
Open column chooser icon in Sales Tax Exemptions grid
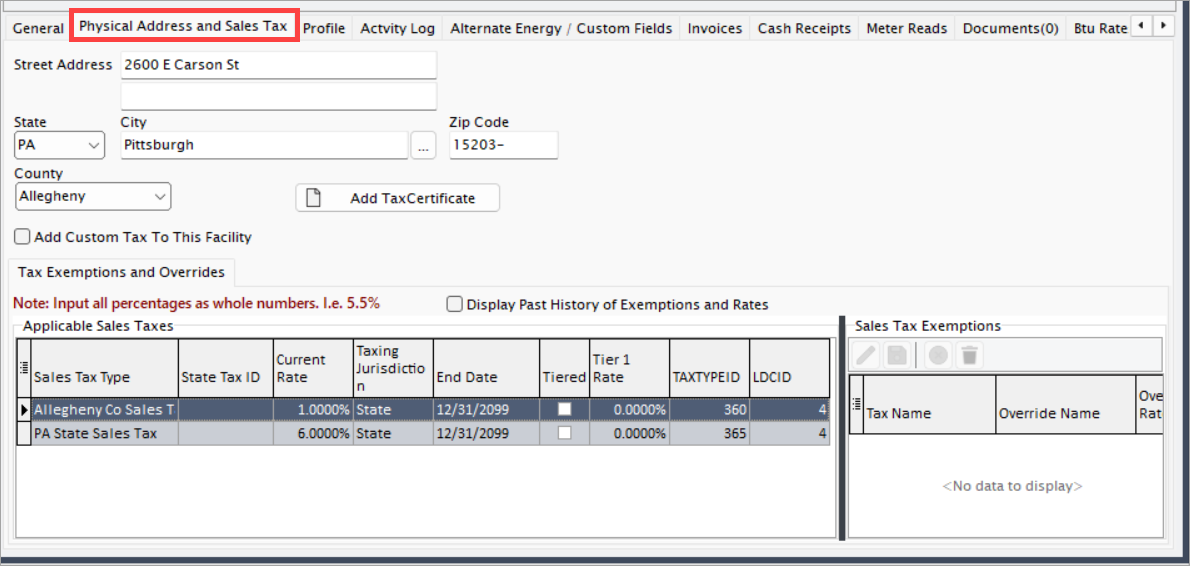pyautogui.click(x=857, y=404)
